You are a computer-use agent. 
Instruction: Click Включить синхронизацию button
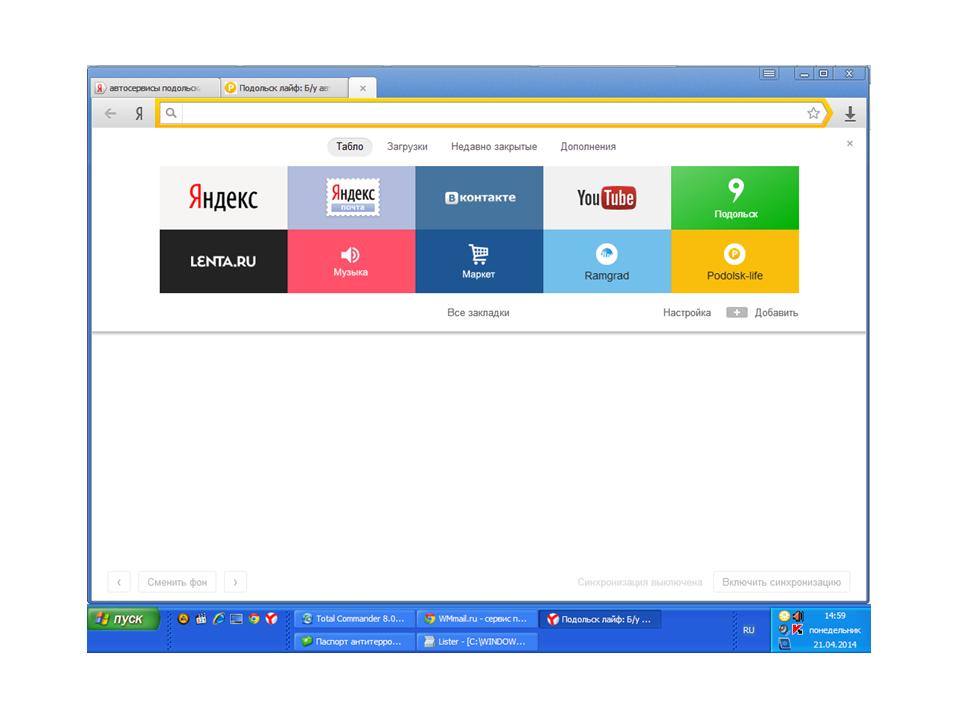point(781,582)
